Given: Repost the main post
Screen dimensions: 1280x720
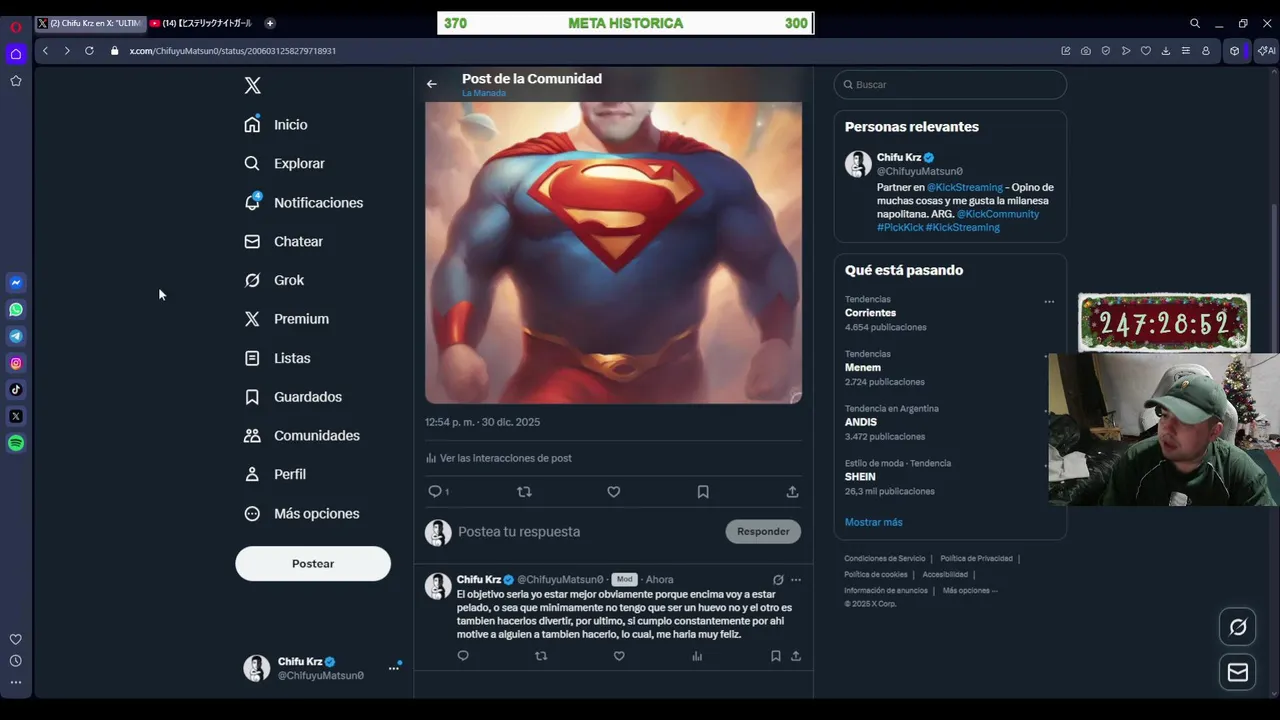Looking at the screenshot, I should (x=524, y=492).
